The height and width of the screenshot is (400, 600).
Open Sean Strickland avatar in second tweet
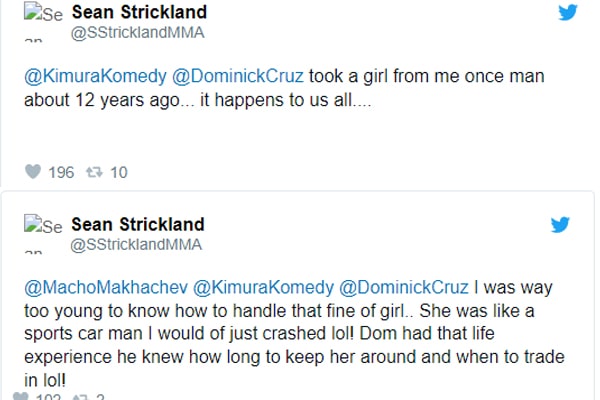[42, 233]
